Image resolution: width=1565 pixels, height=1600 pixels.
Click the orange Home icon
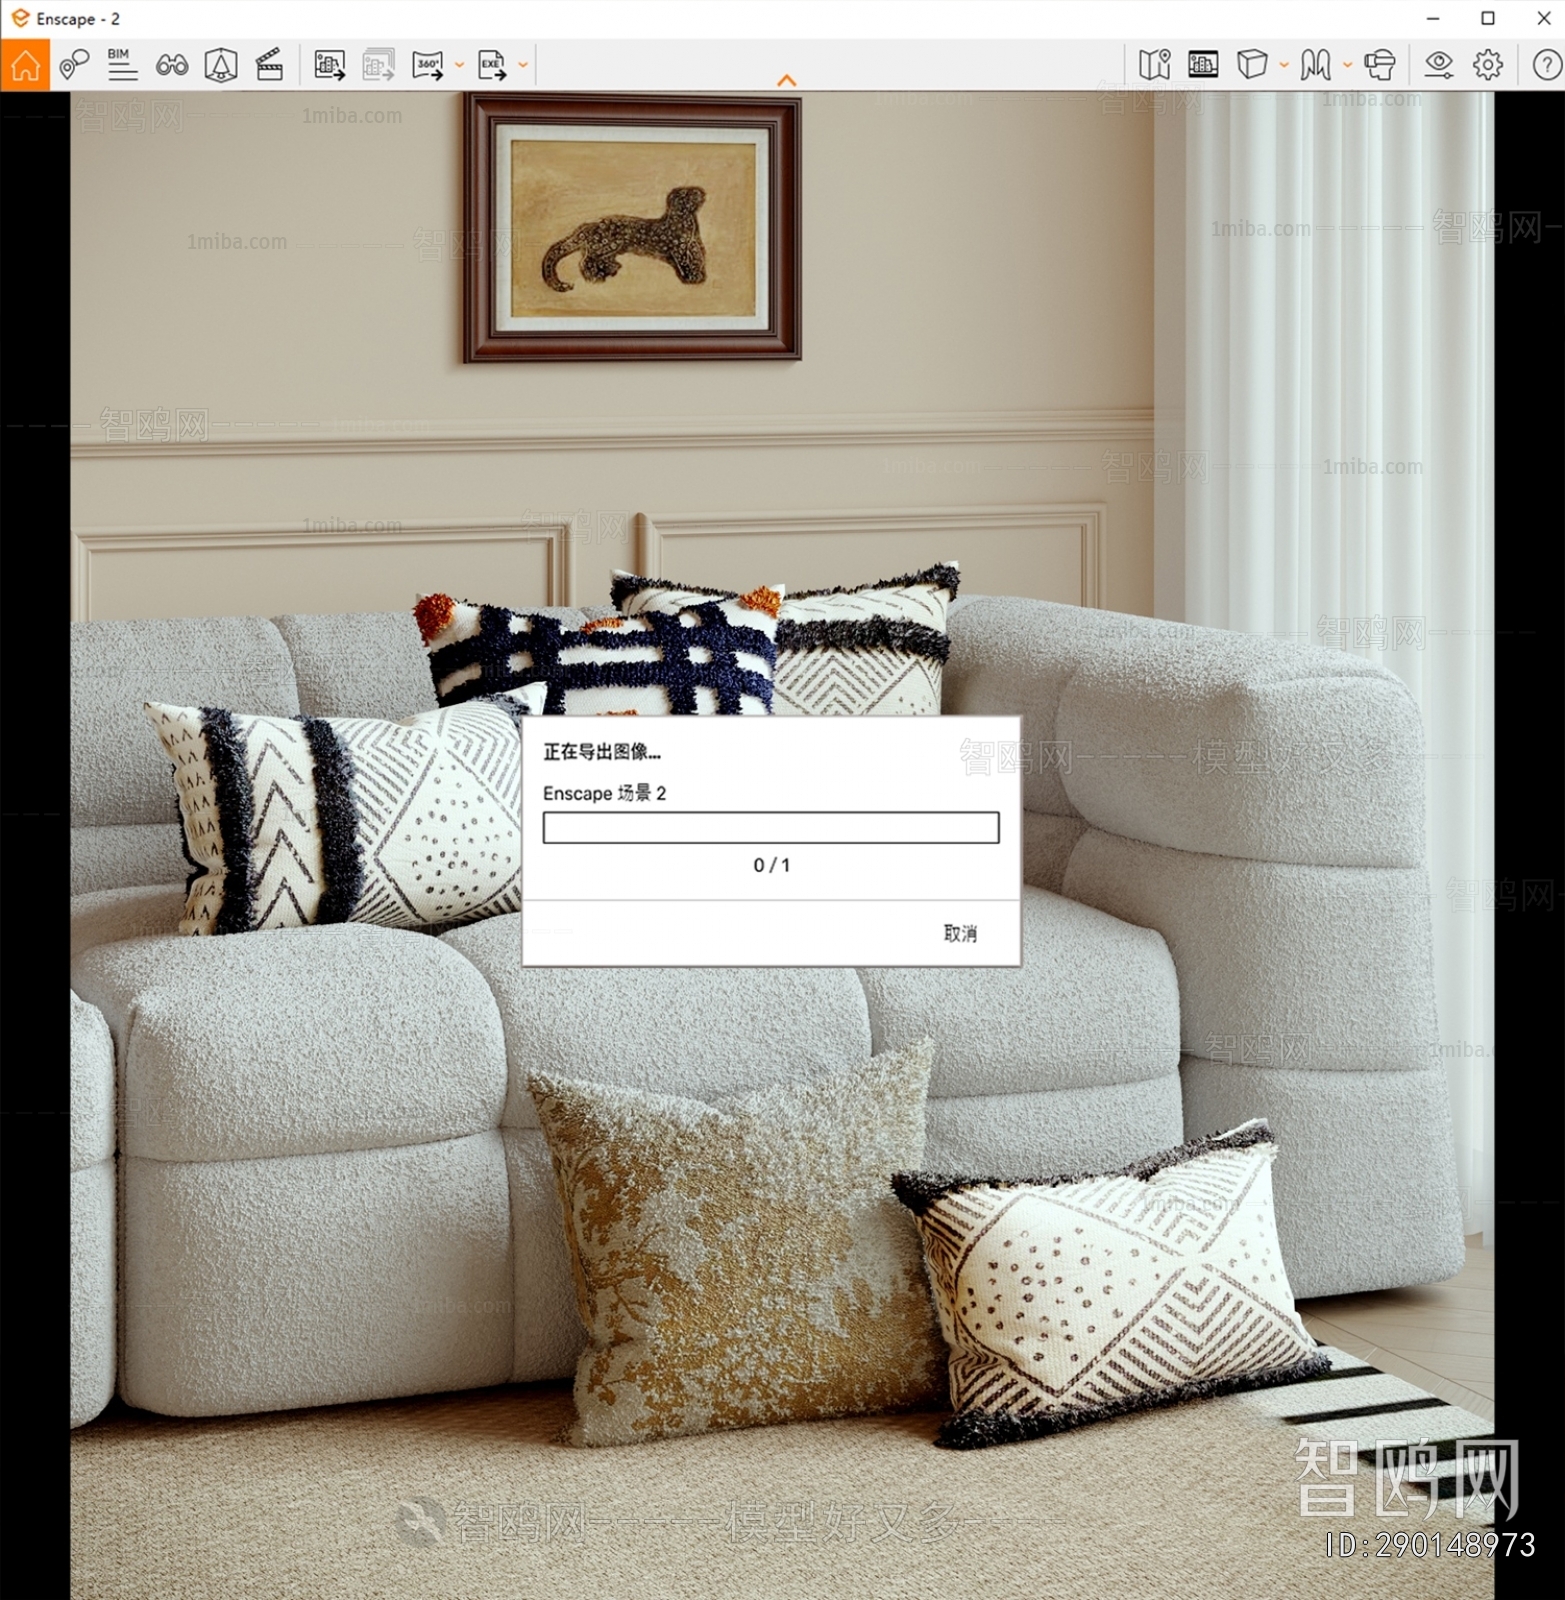(25, 65)
